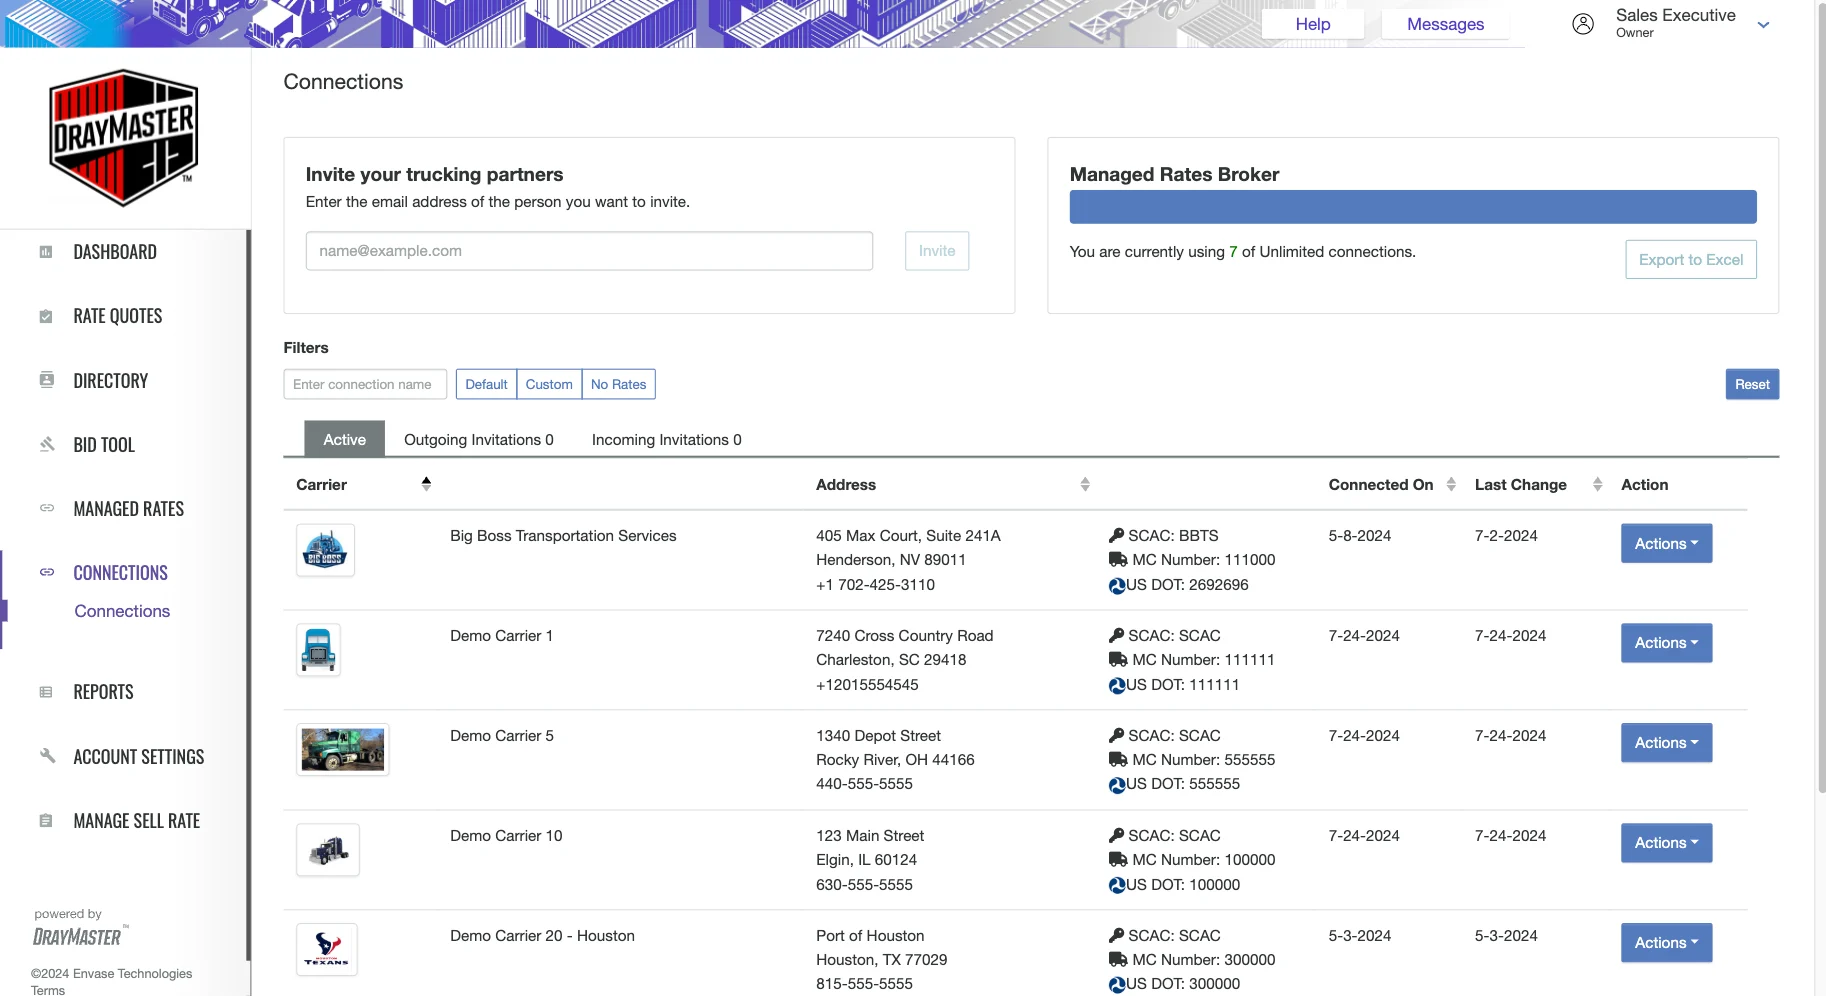Screen dimensions: 1826x996
Task: Expand Actions menu for Demo Carrier 5
Action: coord(1666,743)
